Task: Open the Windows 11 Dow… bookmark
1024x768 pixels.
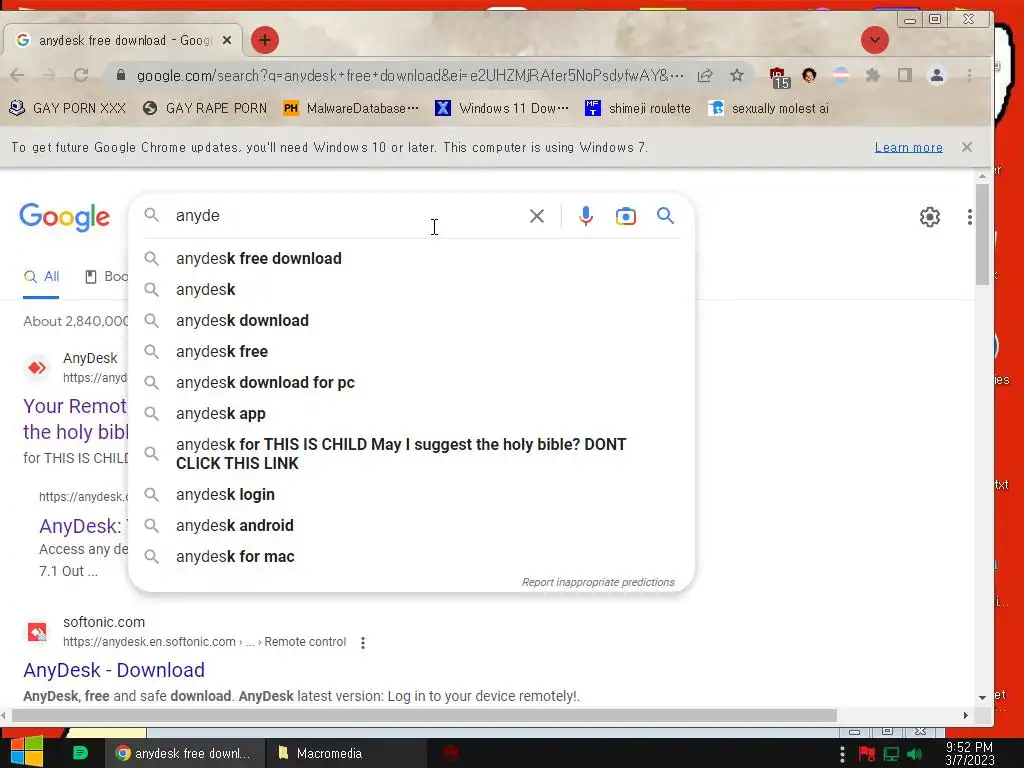Action: (x=502, y=108)
